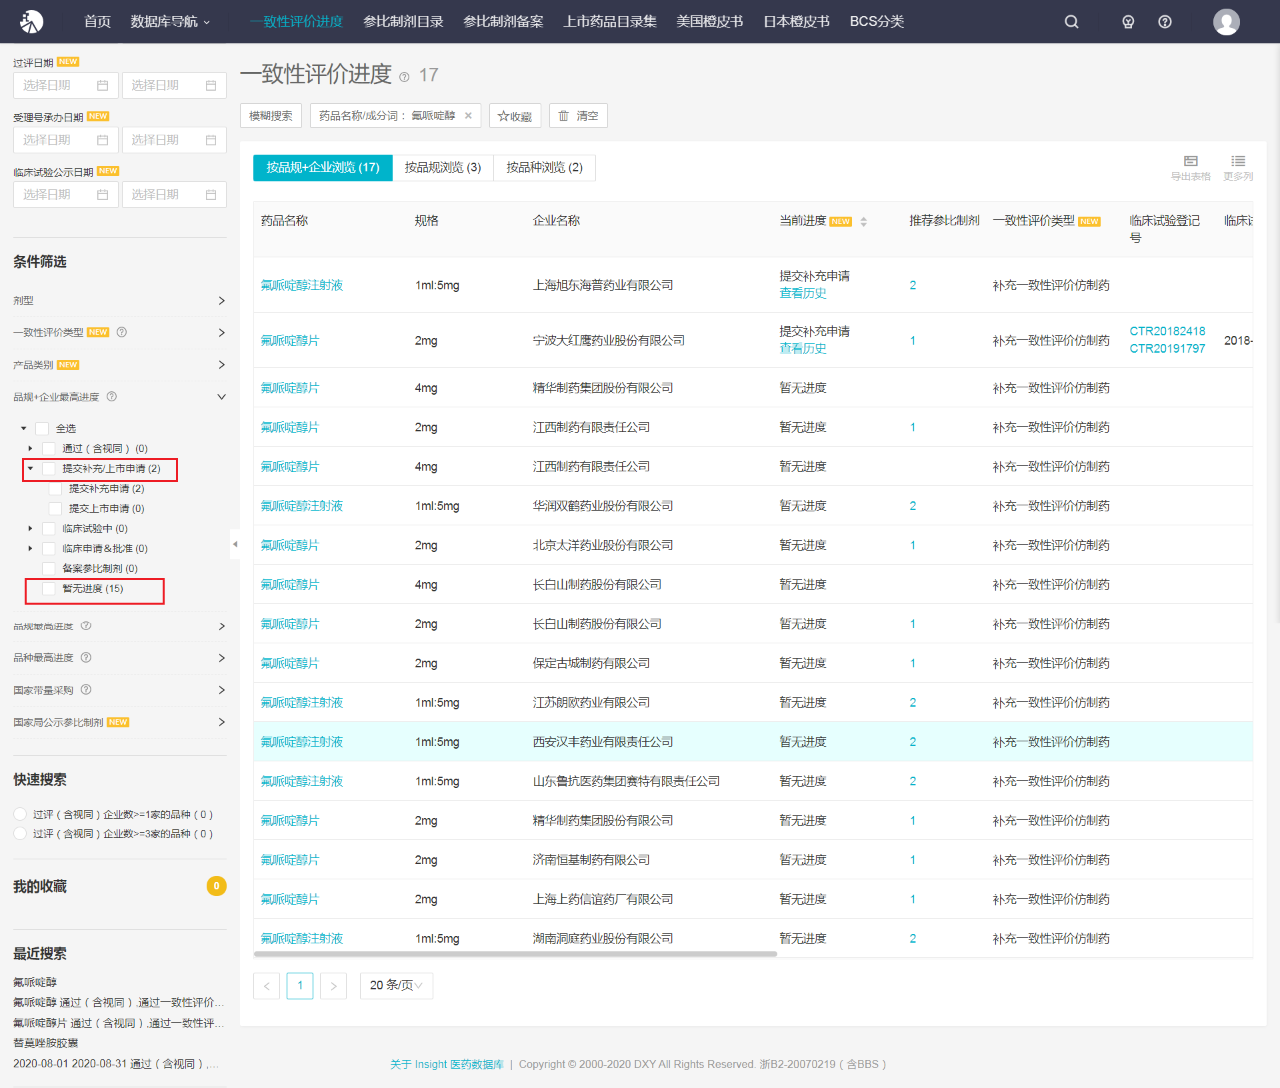Check 暂无进度 (15) filter
The width and height of the screenshot is (1280, 1088).
point(49,589)
